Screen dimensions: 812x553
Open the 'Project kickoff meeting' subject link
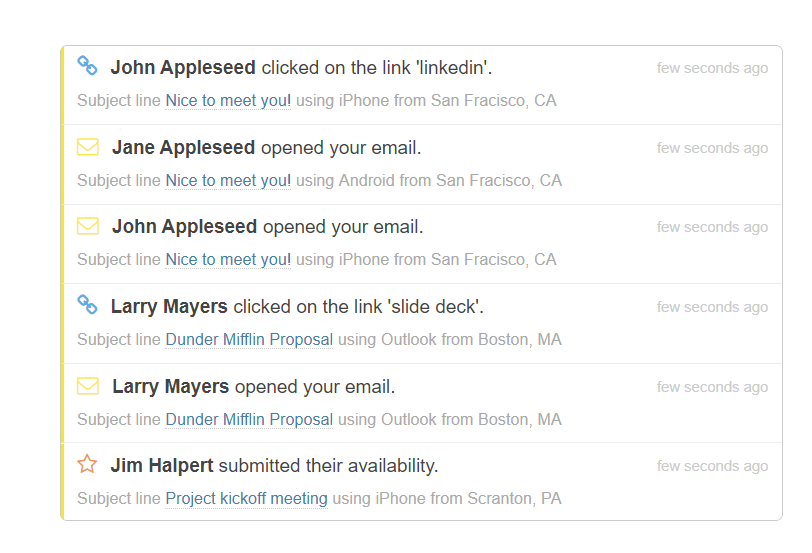246,498
